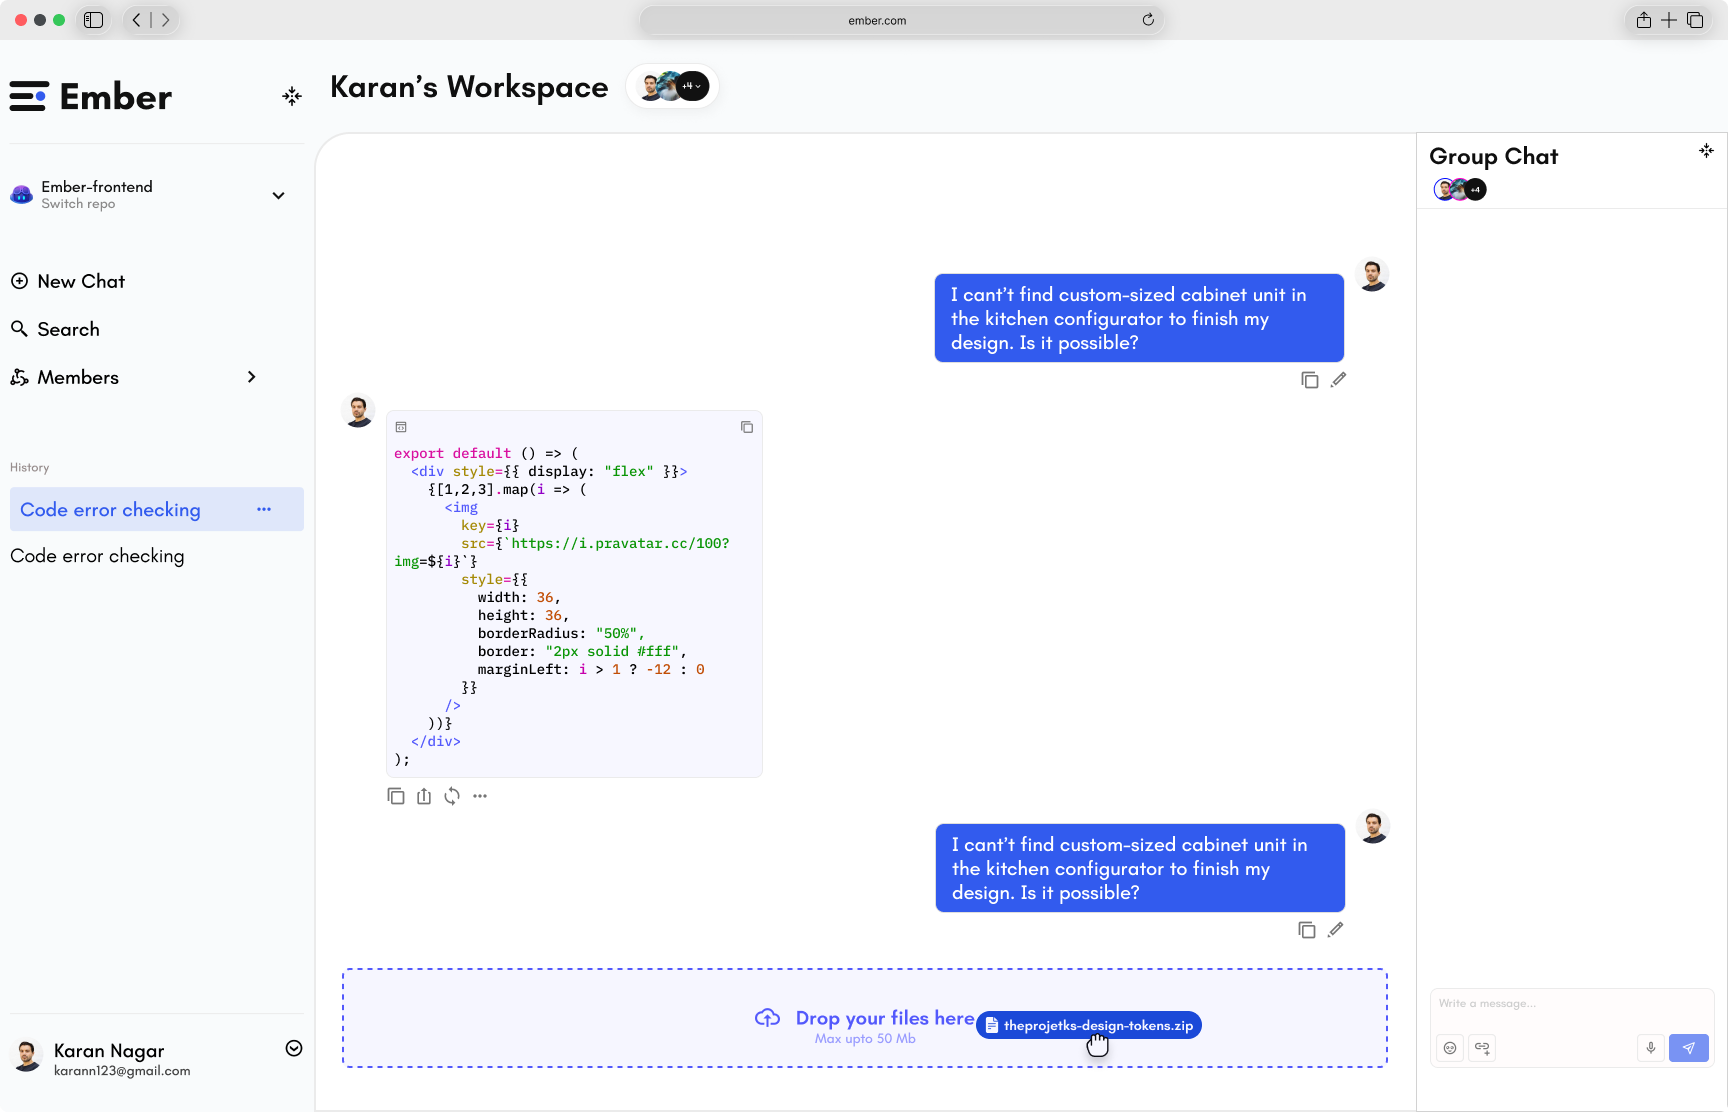Share the assistant code response
1728x1112 pixels.
point(424,796)
